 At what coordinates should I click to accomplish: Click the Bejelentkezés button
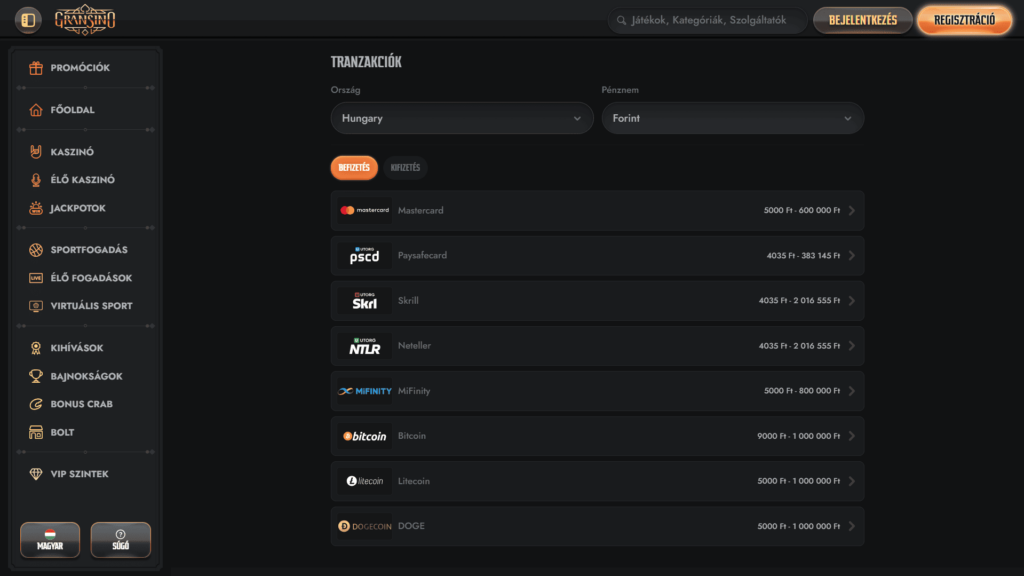click(862, 20)
